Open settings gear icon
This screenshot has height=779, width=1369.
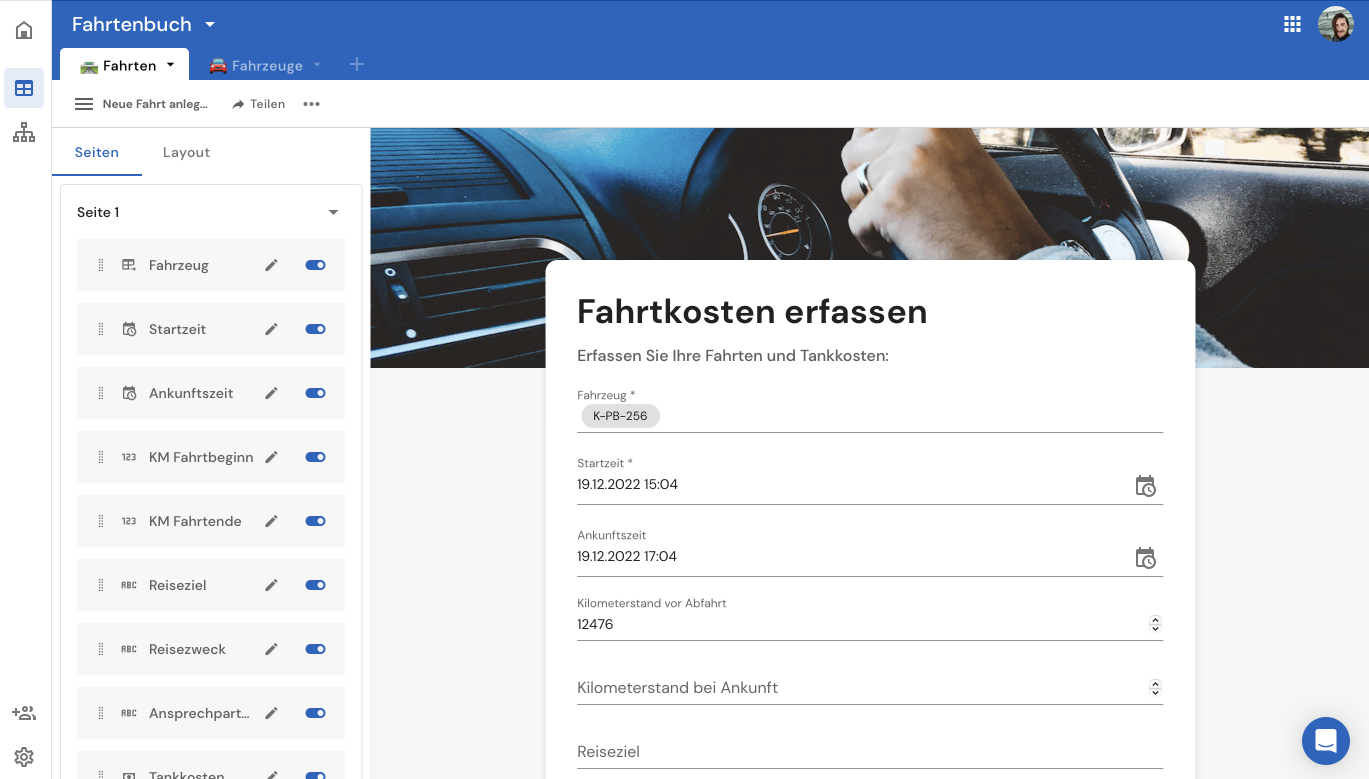pyautogui.click(x=24, y=757)
